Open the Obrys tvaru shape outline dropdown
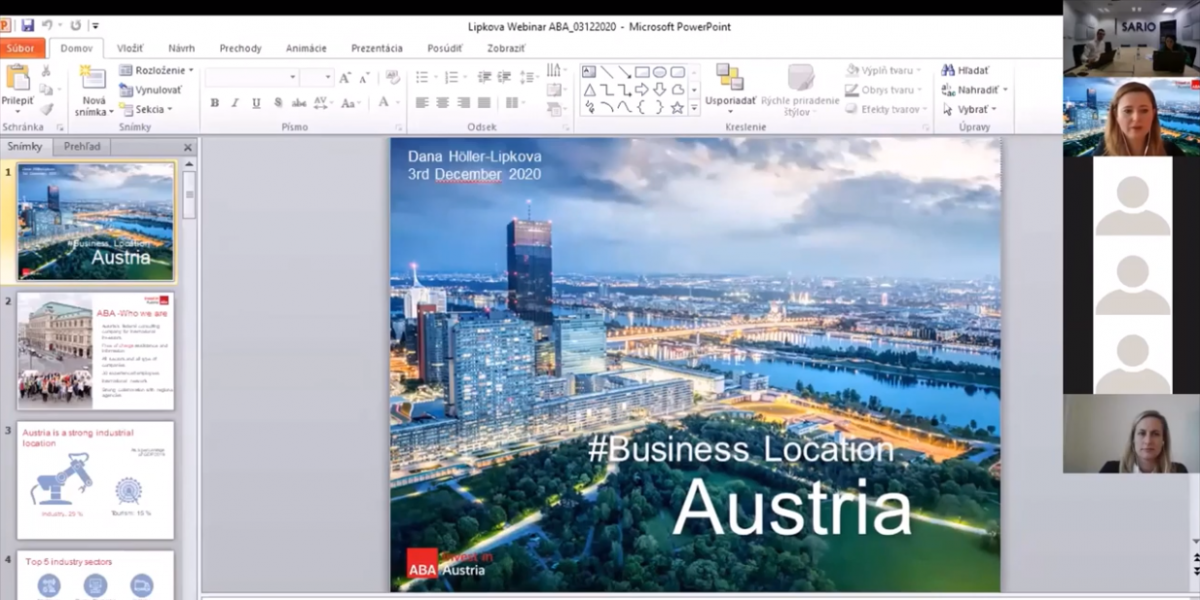This screenshot has width=1200, height=600. [x=885, y=90]
